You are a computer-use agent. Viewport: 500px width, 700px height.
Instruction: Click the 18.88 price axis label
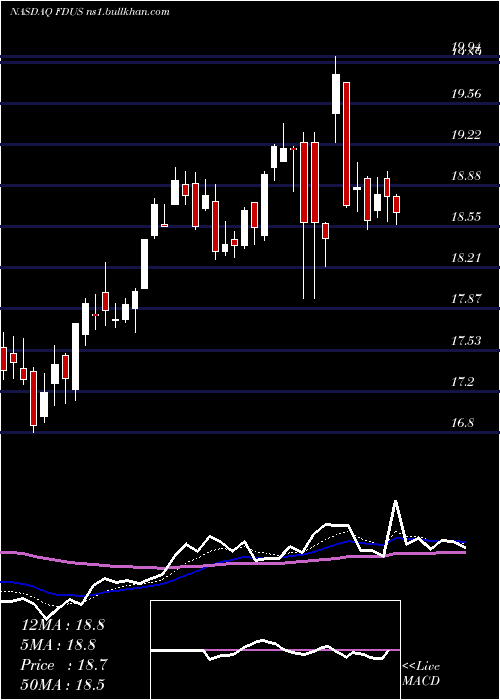(x=466, y=175)
